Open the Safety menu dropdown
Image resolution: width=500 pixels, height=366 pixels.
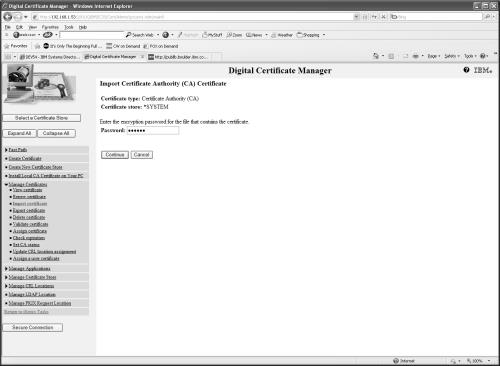pos(452,56)
